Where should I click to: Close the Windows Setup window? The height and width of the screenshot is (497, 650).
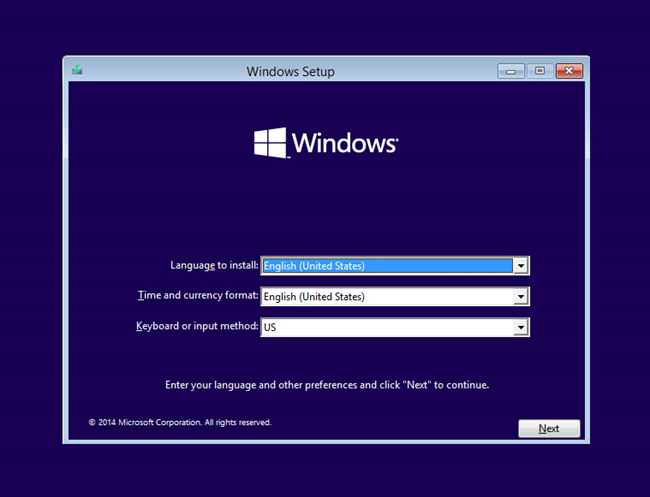(569, 71)
